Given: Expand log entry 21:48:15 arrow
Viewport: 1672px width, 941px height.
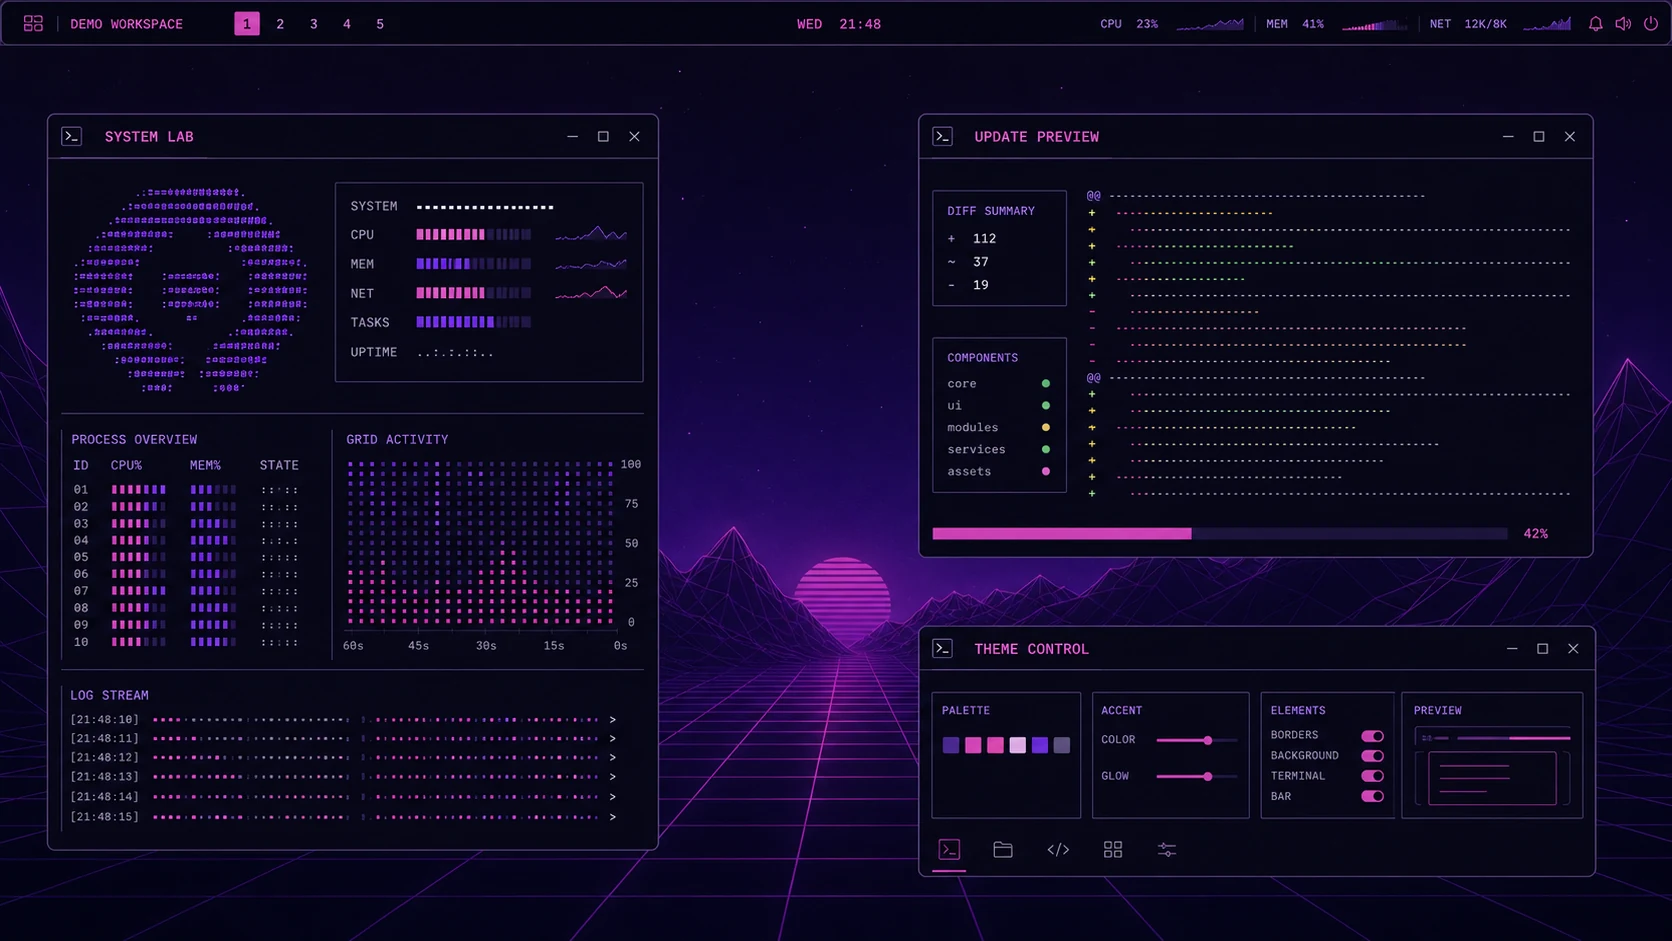Looking at the screenshot, I should point(613,817).
